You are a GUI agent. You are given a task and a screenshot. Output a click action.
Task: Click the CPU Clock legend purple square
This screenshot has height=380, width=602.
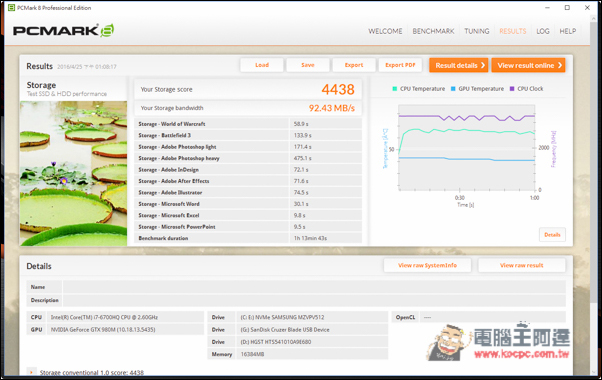512,89
